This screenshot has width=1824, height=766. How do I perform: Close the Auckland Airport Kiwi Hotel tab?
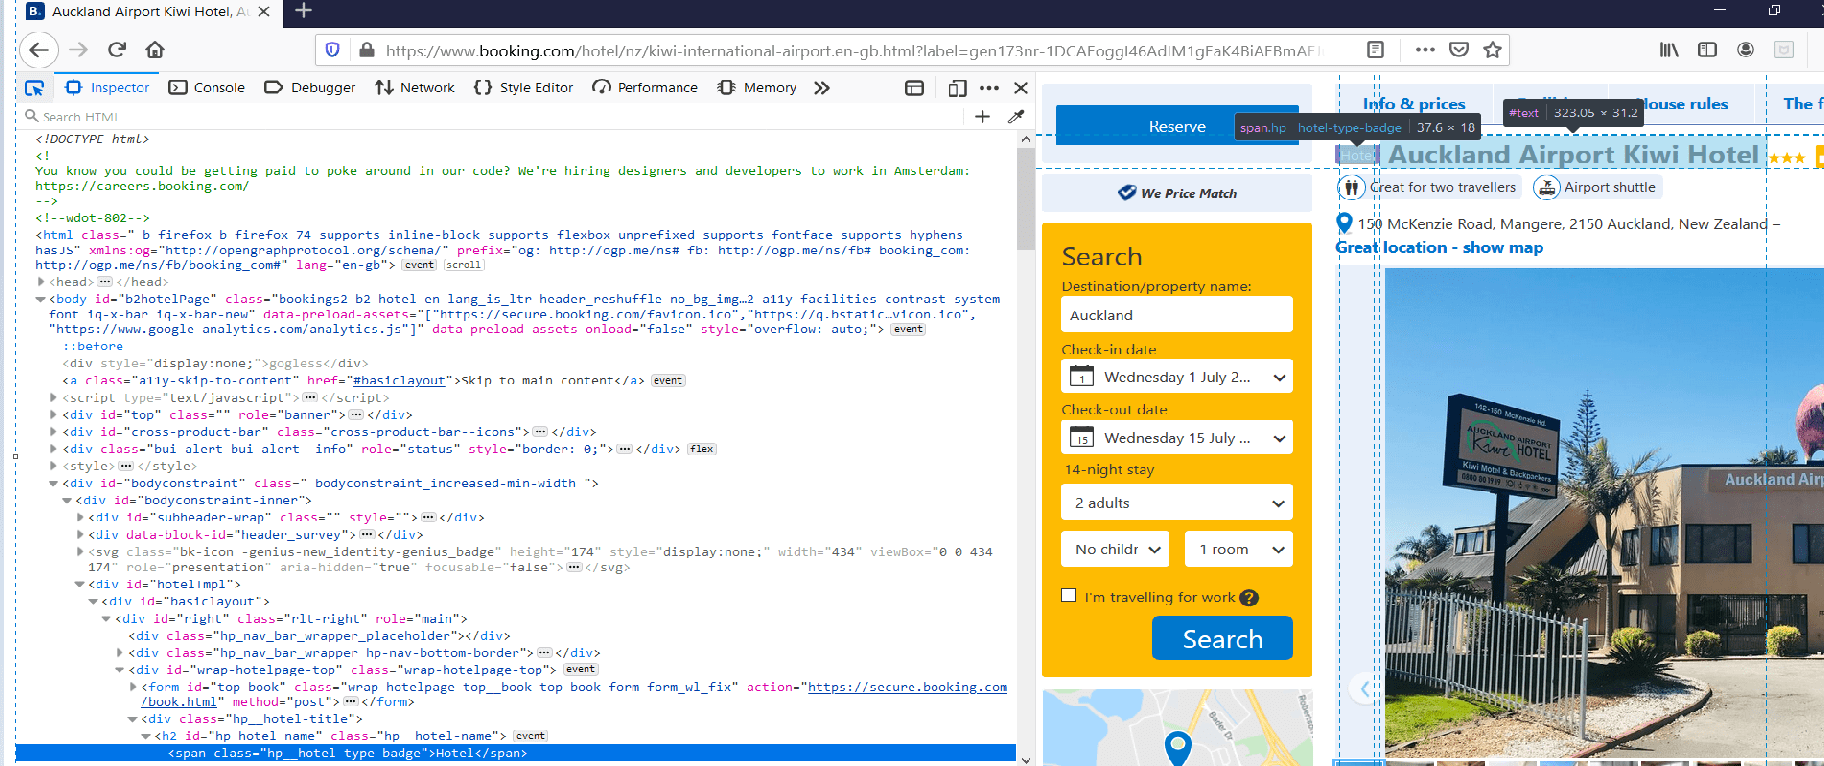click(264, 12)
